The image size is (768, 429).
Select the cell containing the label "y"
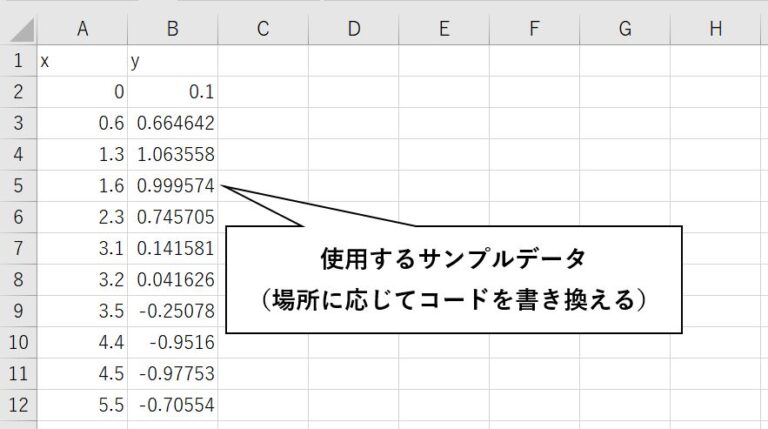tap(172, 61)
